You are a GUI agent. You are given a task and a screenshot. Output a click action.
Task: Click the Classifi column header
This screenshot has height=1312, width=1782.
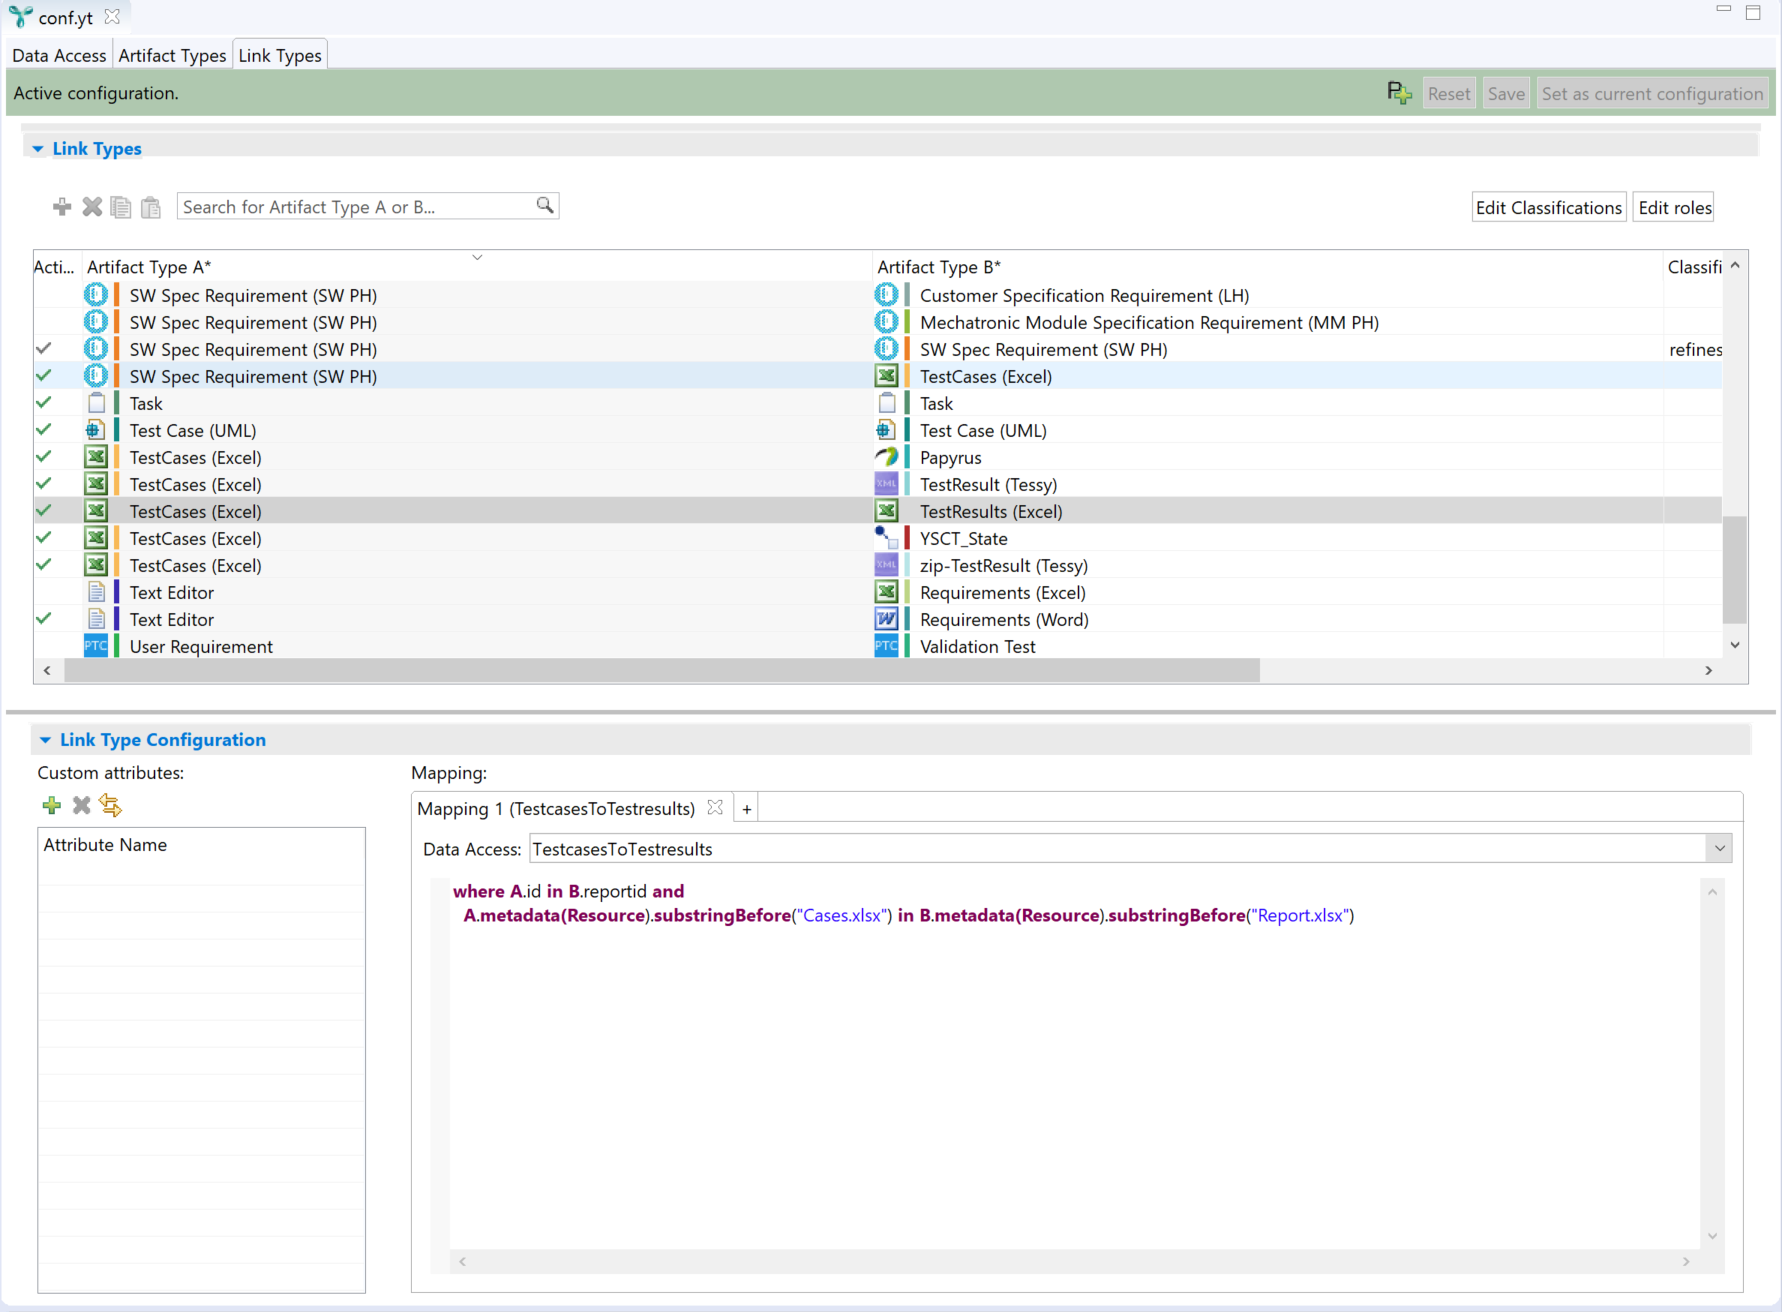[x=1694, y=267]
